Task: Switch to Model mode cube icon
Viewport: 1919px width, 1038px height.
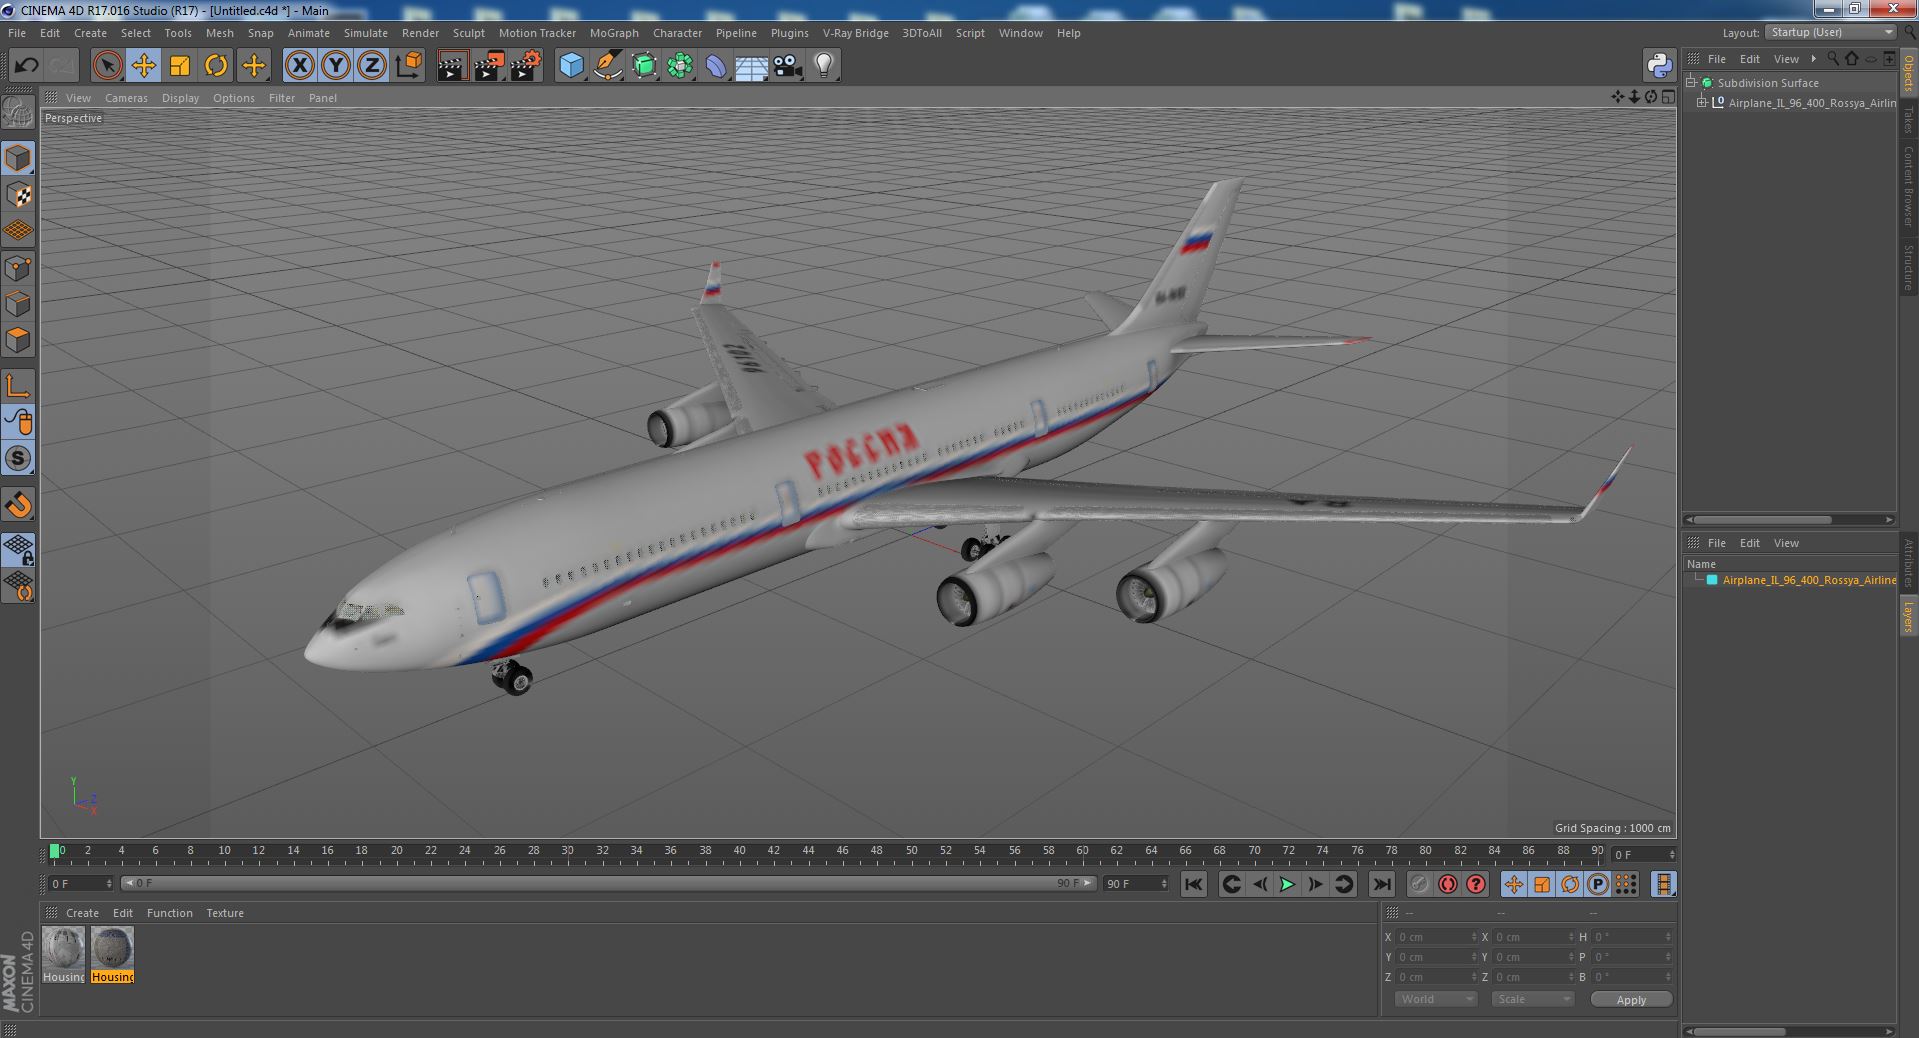Action: 18,158
